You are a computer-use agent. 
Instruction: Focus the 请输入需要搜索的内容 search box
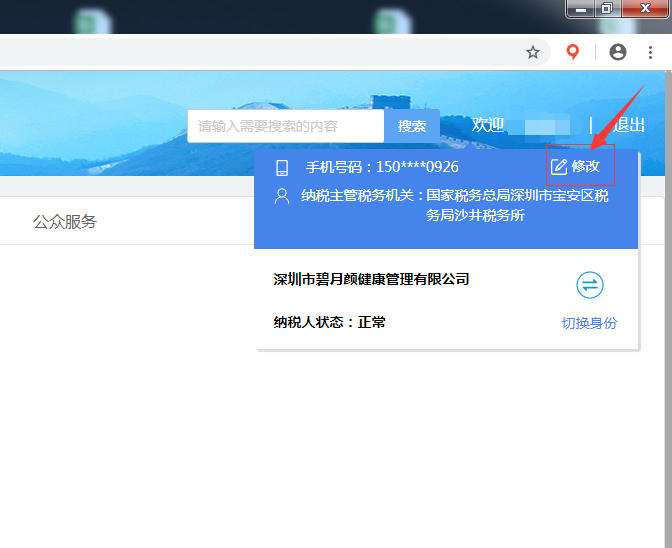point(285,126)
